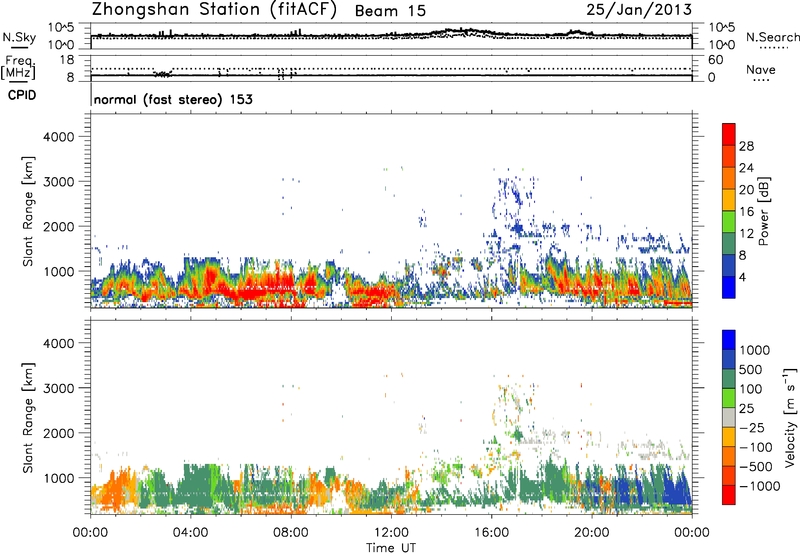Click '4000' on the power panel axis
This screenshot has width=800, height=554.
[58, 137]
